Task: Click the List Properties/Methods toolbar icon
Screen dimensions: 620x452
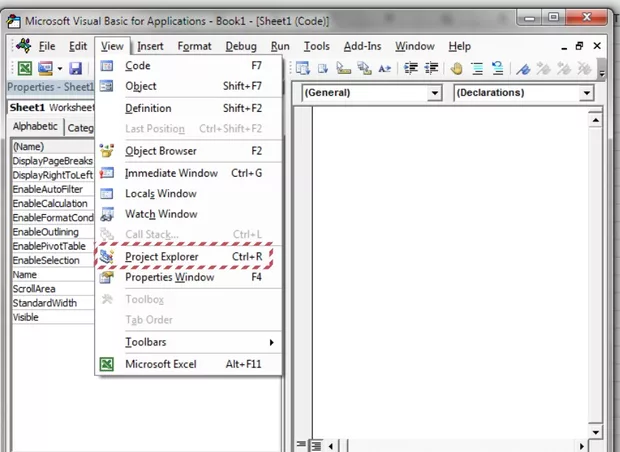Action: tap(303, 68)
